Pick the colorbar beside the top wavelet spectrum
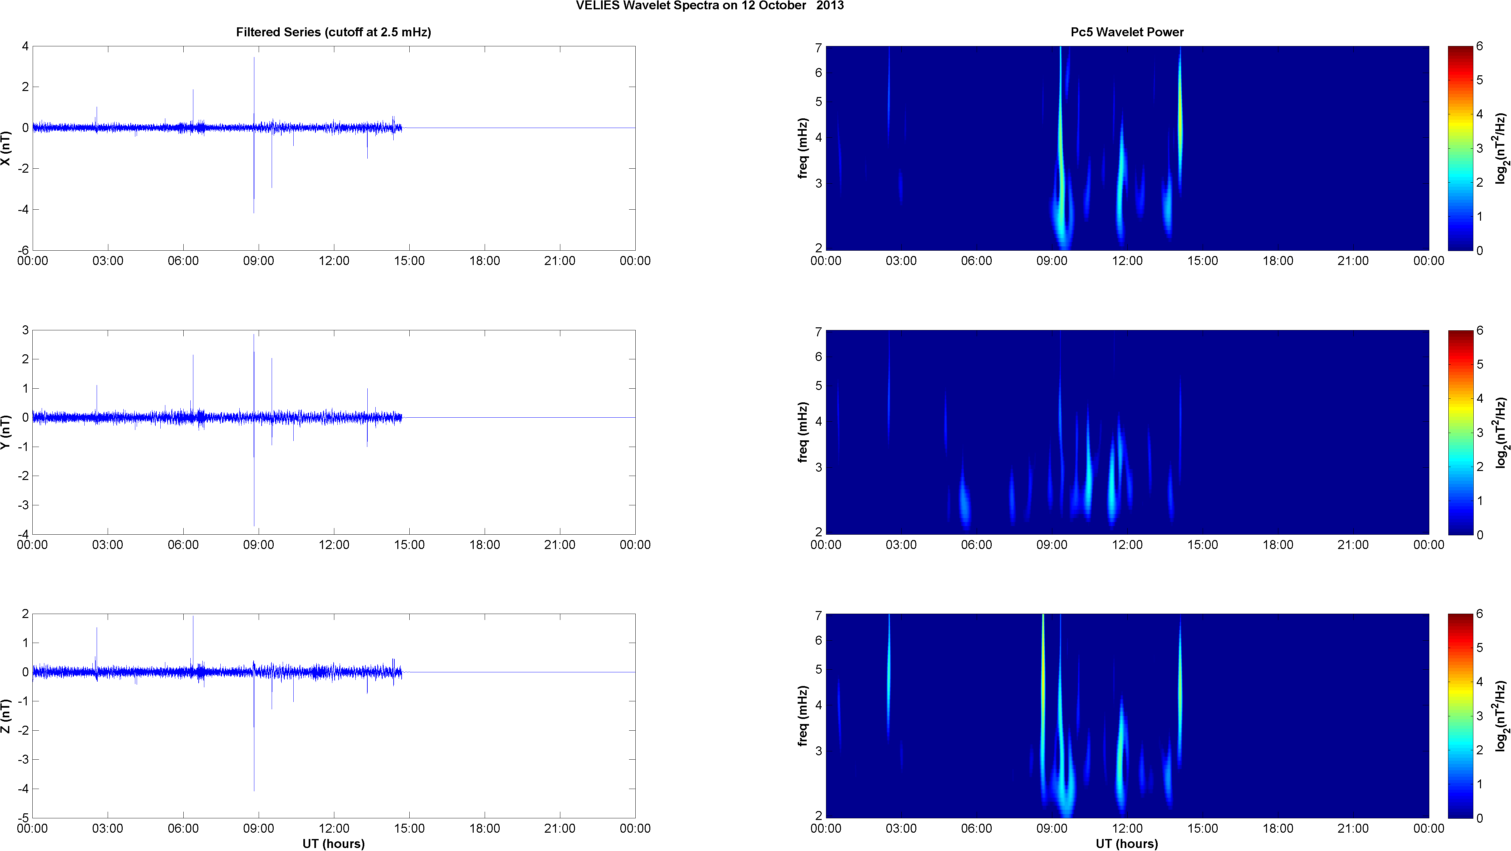The image size is (1511, 851). pyautogui.click(x=1459, y=148)
